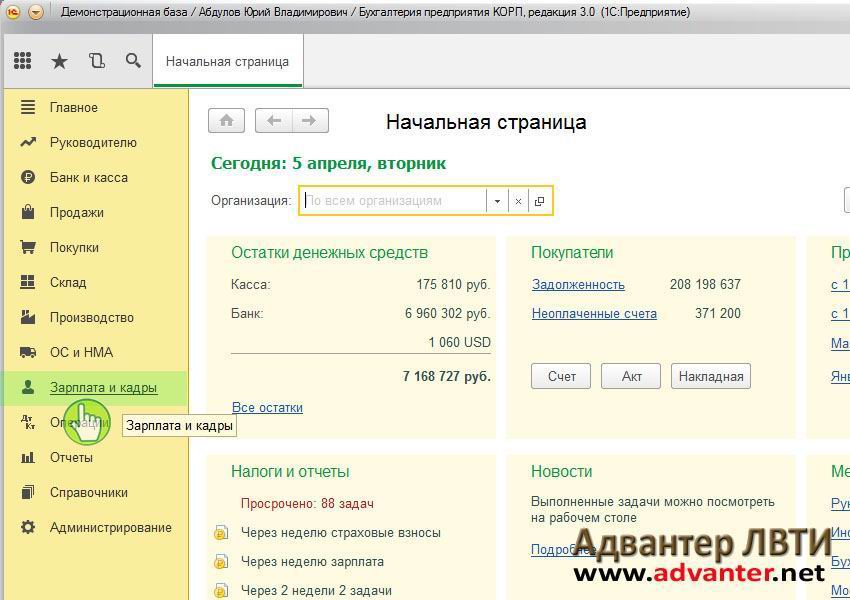Click the Главное section icon

(x=28, y=107)
